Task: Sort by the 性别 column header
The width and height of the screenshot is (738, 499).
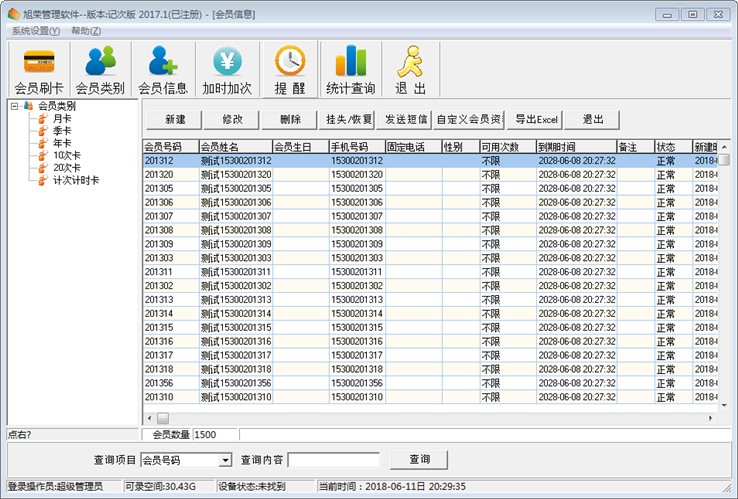Action: (461, 147)
